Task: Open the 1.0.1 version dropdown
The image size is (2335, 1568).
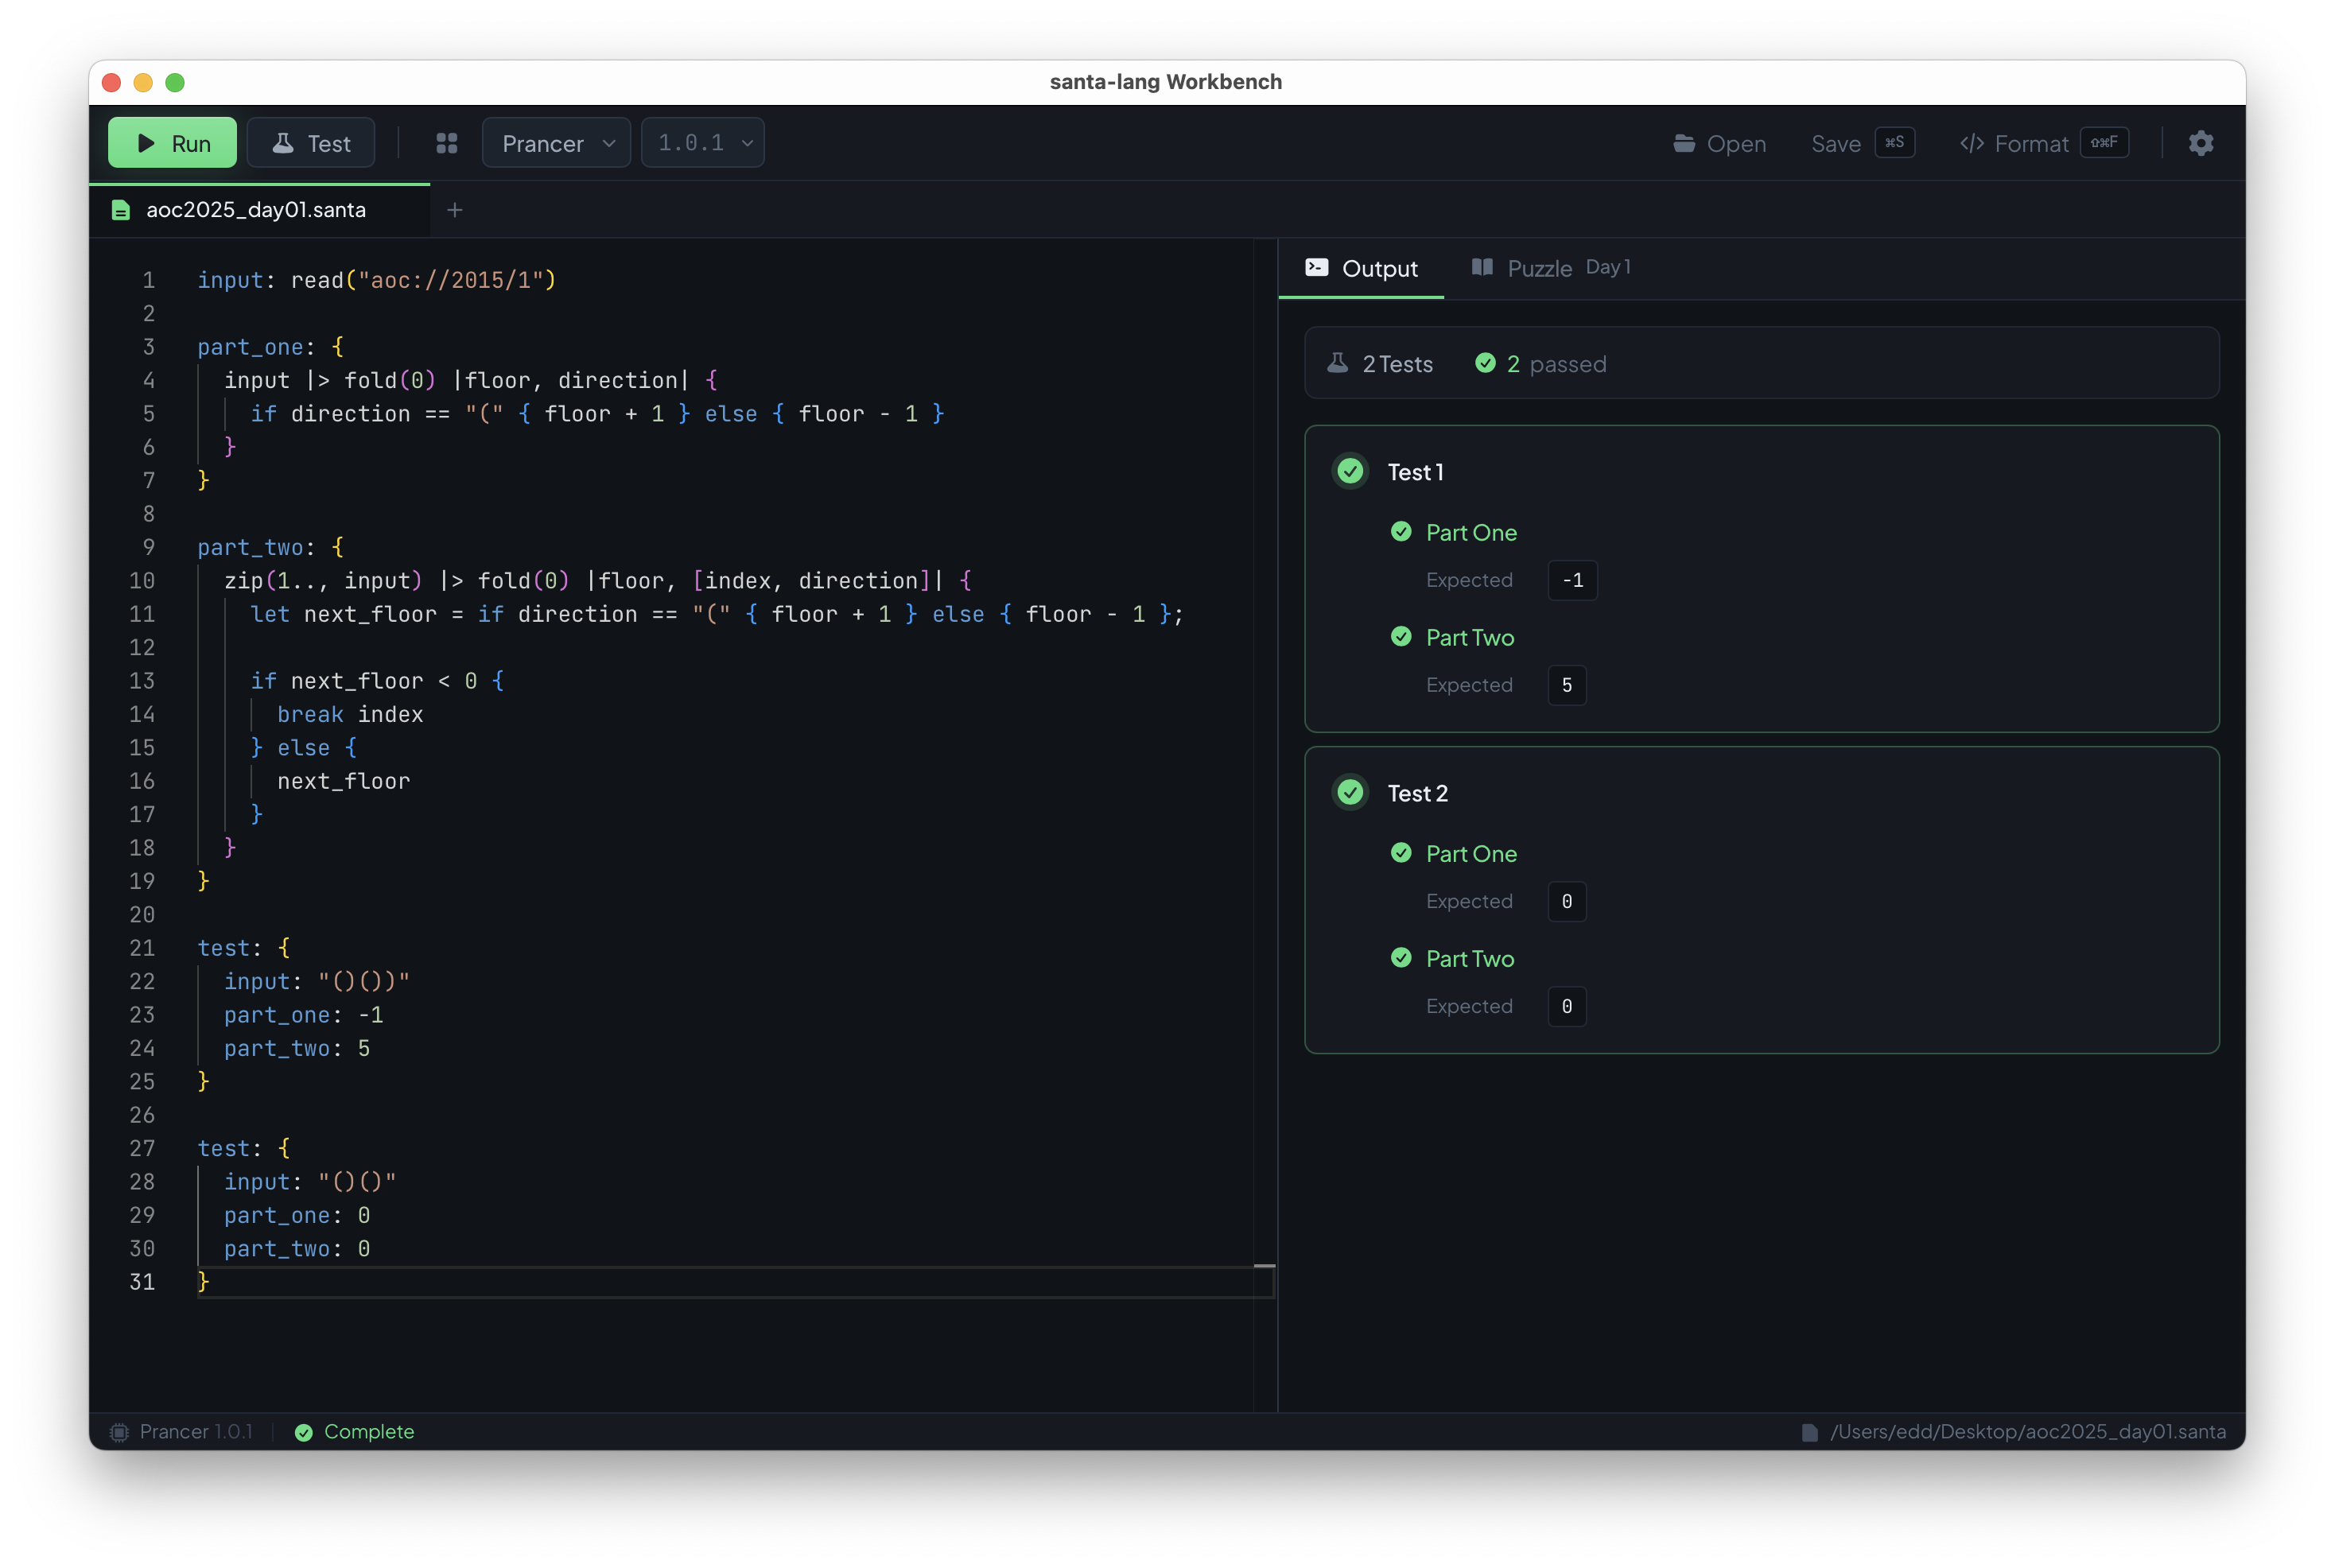Action: click(x=702, y=142)
